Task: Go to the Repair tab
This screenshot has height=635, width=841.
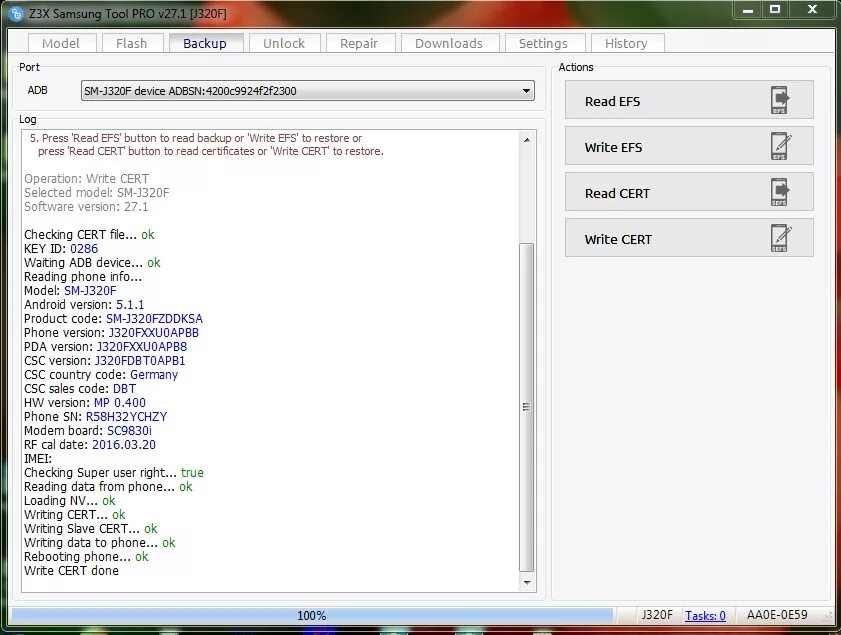Action: (x=359, y=43)
